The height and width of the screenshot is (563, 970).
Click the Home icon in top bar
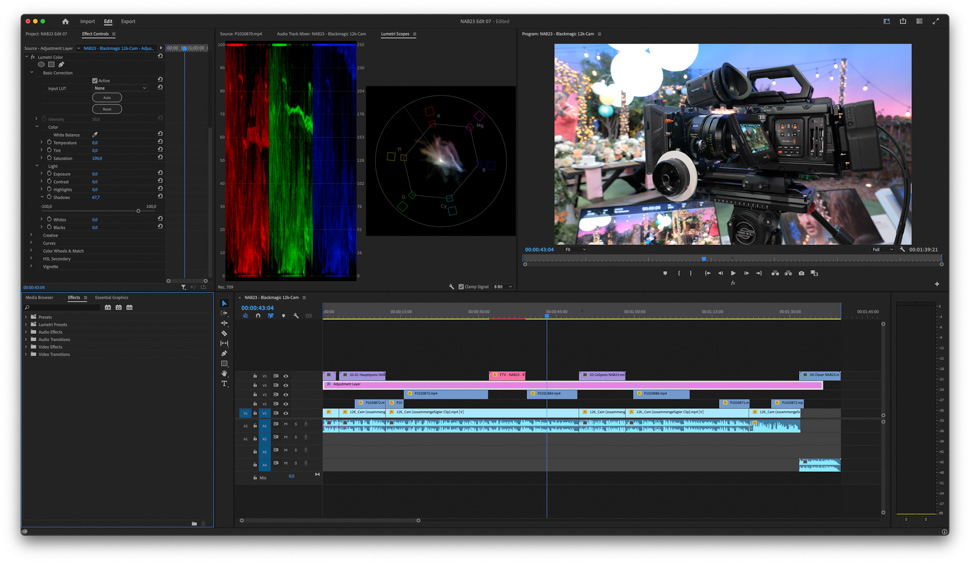[65, 21]
